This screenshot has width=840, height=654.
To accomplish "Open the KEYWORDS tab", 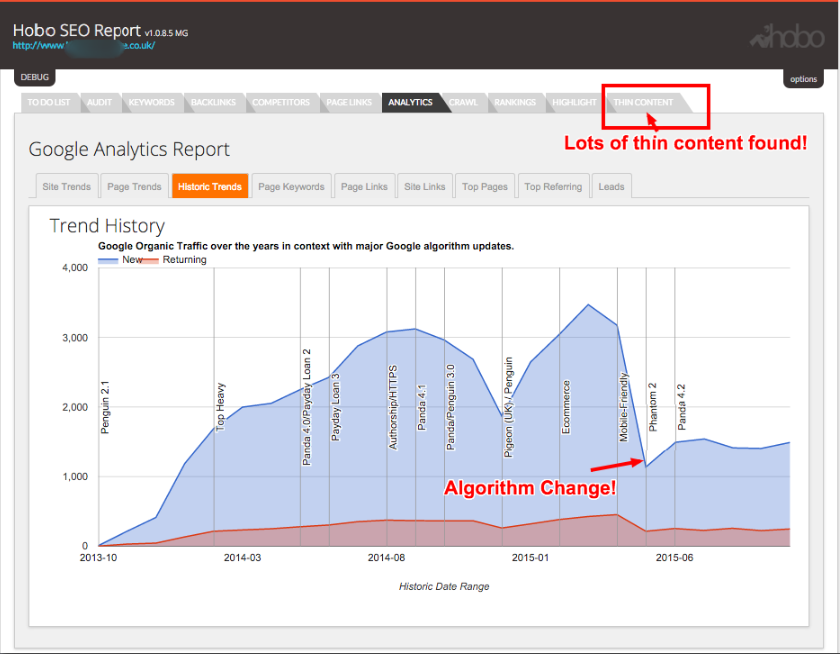I will (152, 102).
